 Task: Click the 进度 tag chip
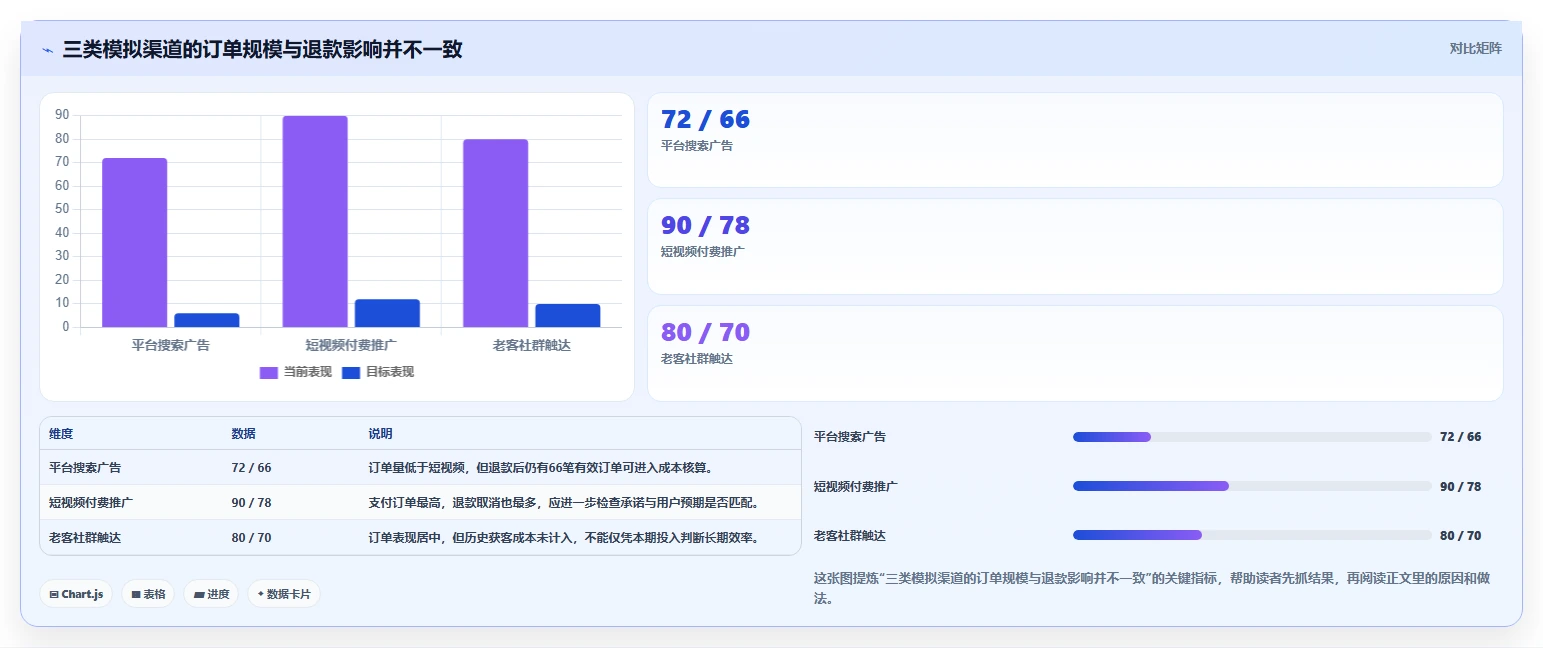click(211, 594)
